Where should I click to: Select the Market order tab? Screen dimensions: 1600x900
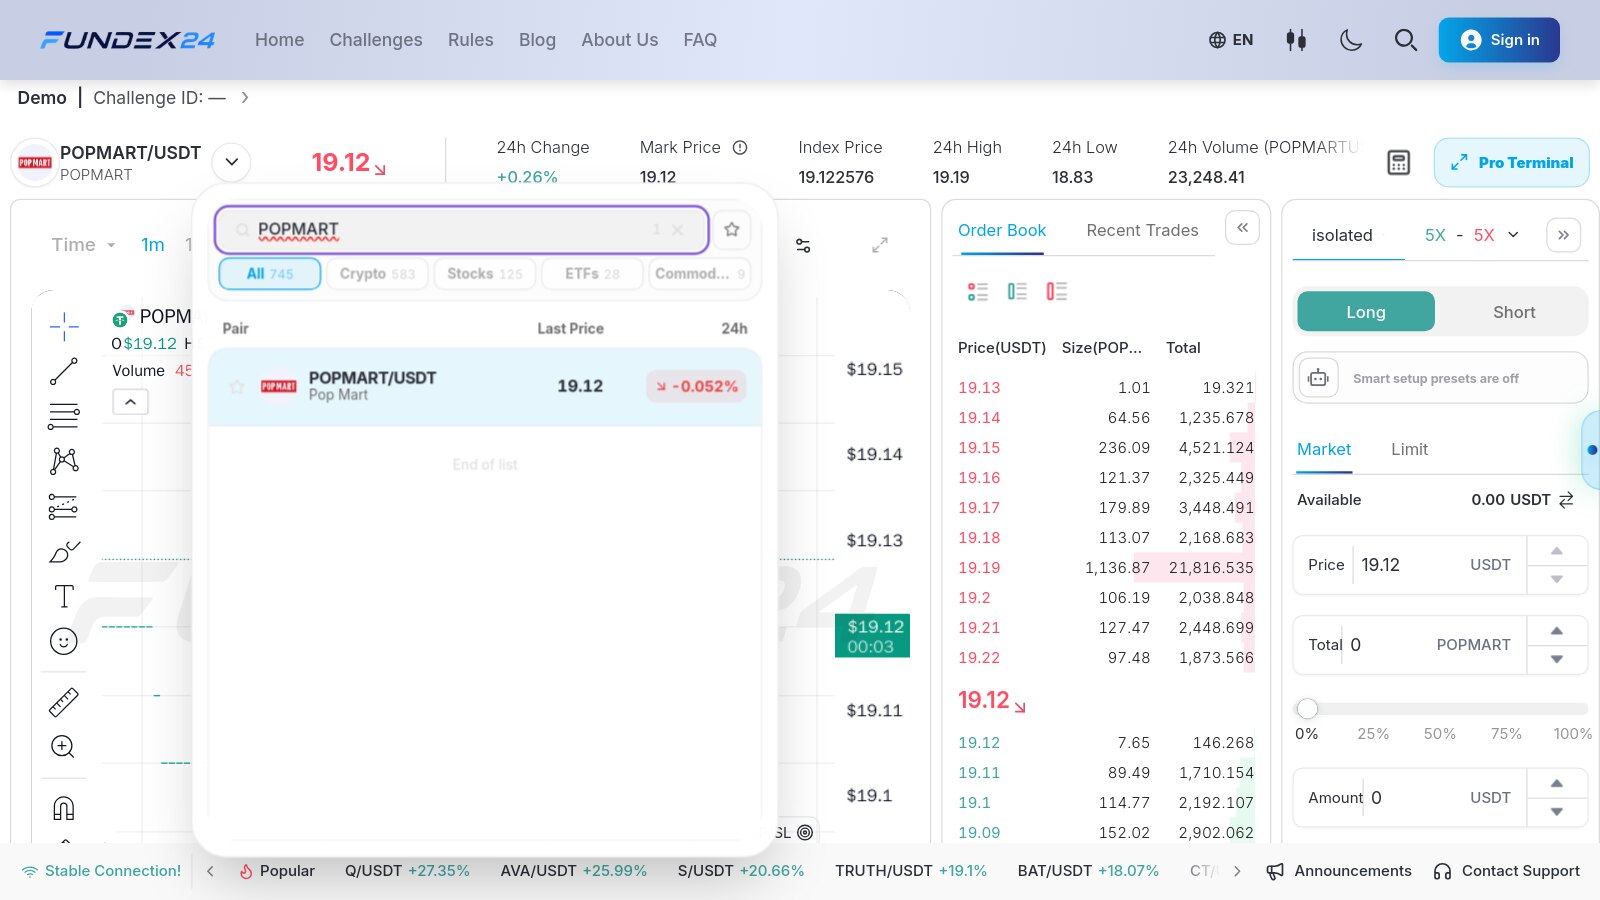coord(1324,449)
